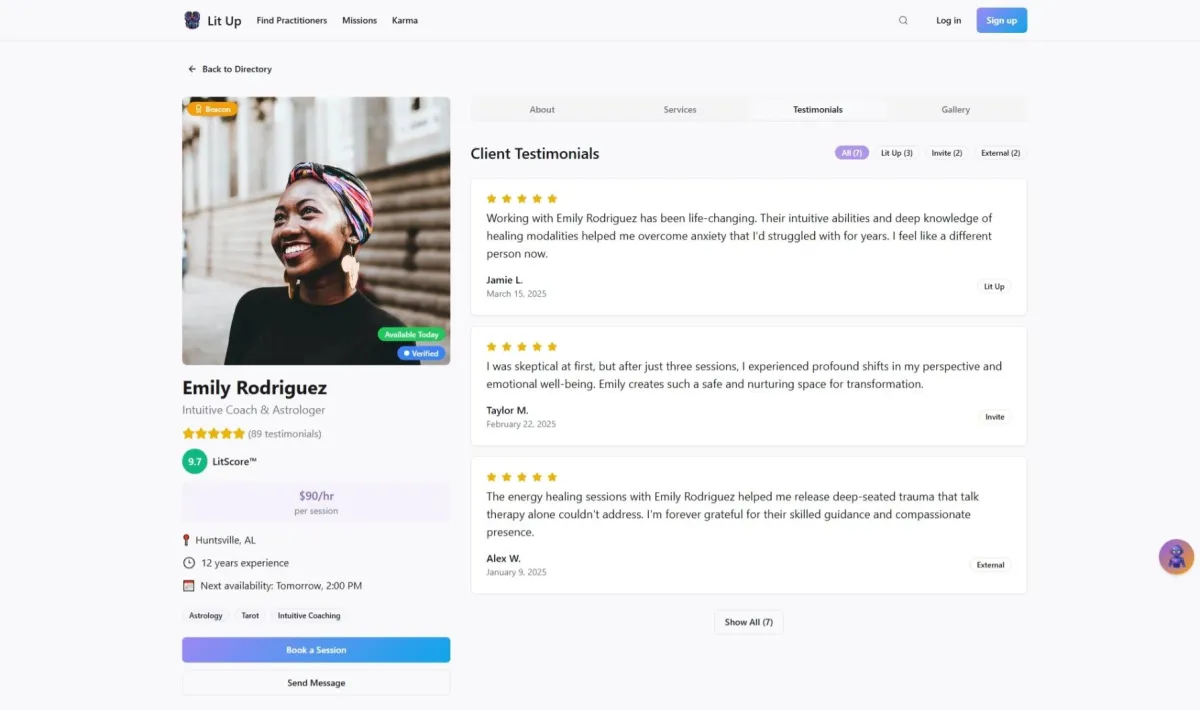
Task: Click the back arrow icon
Action: point(192,69)
